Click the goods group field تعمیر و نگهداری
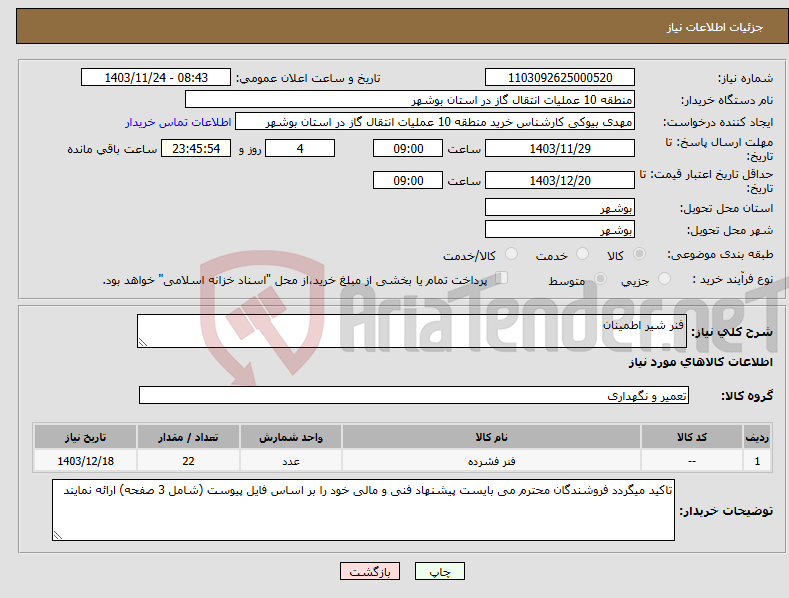This screenshot has width=789, height=598. (x=414, y=396)
